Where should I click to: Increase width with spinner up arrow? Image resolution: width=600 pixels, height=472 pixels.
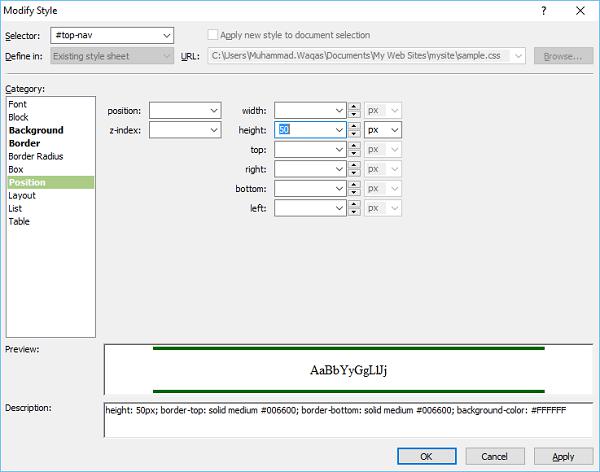[354, 107]
